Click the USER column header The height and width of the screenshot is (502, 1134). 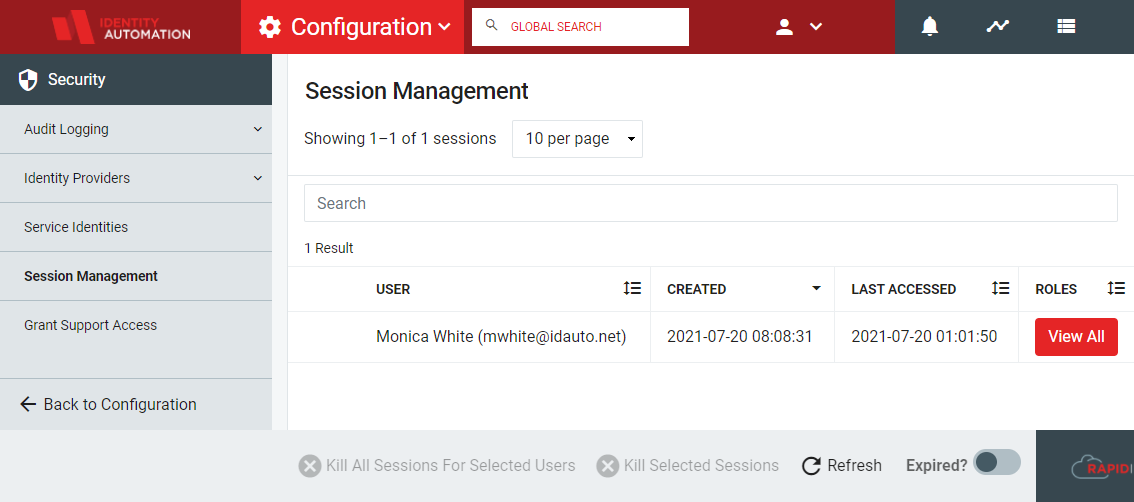(x=393, y=289)
